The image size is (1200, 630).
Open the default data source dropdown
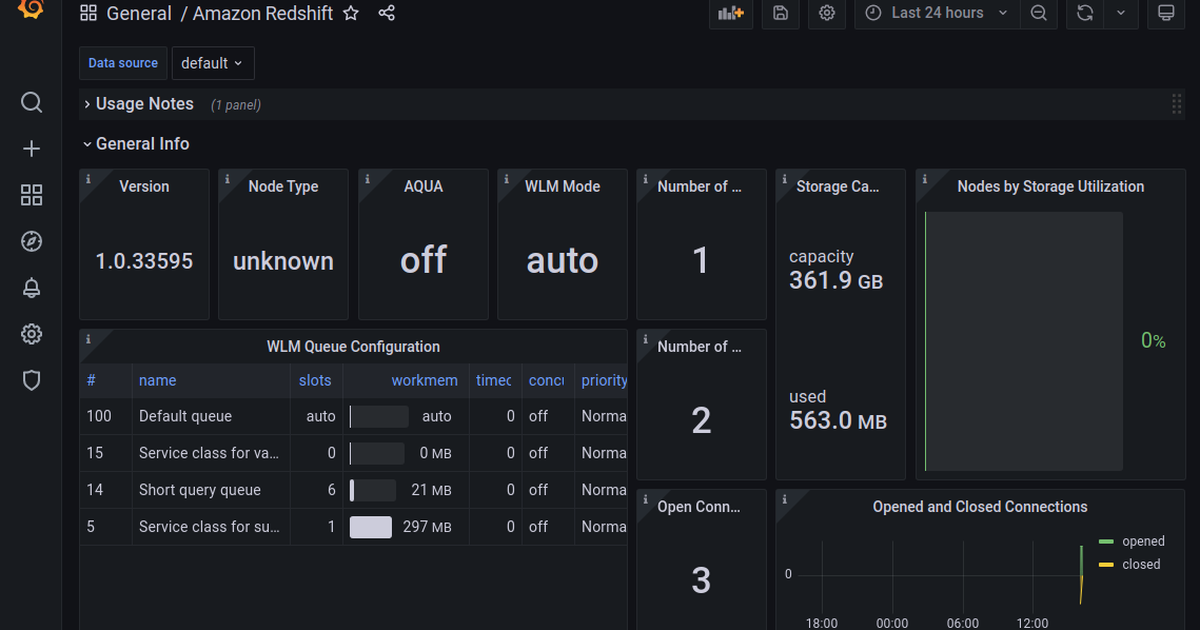pyautogui.click(x=213, y=63)
